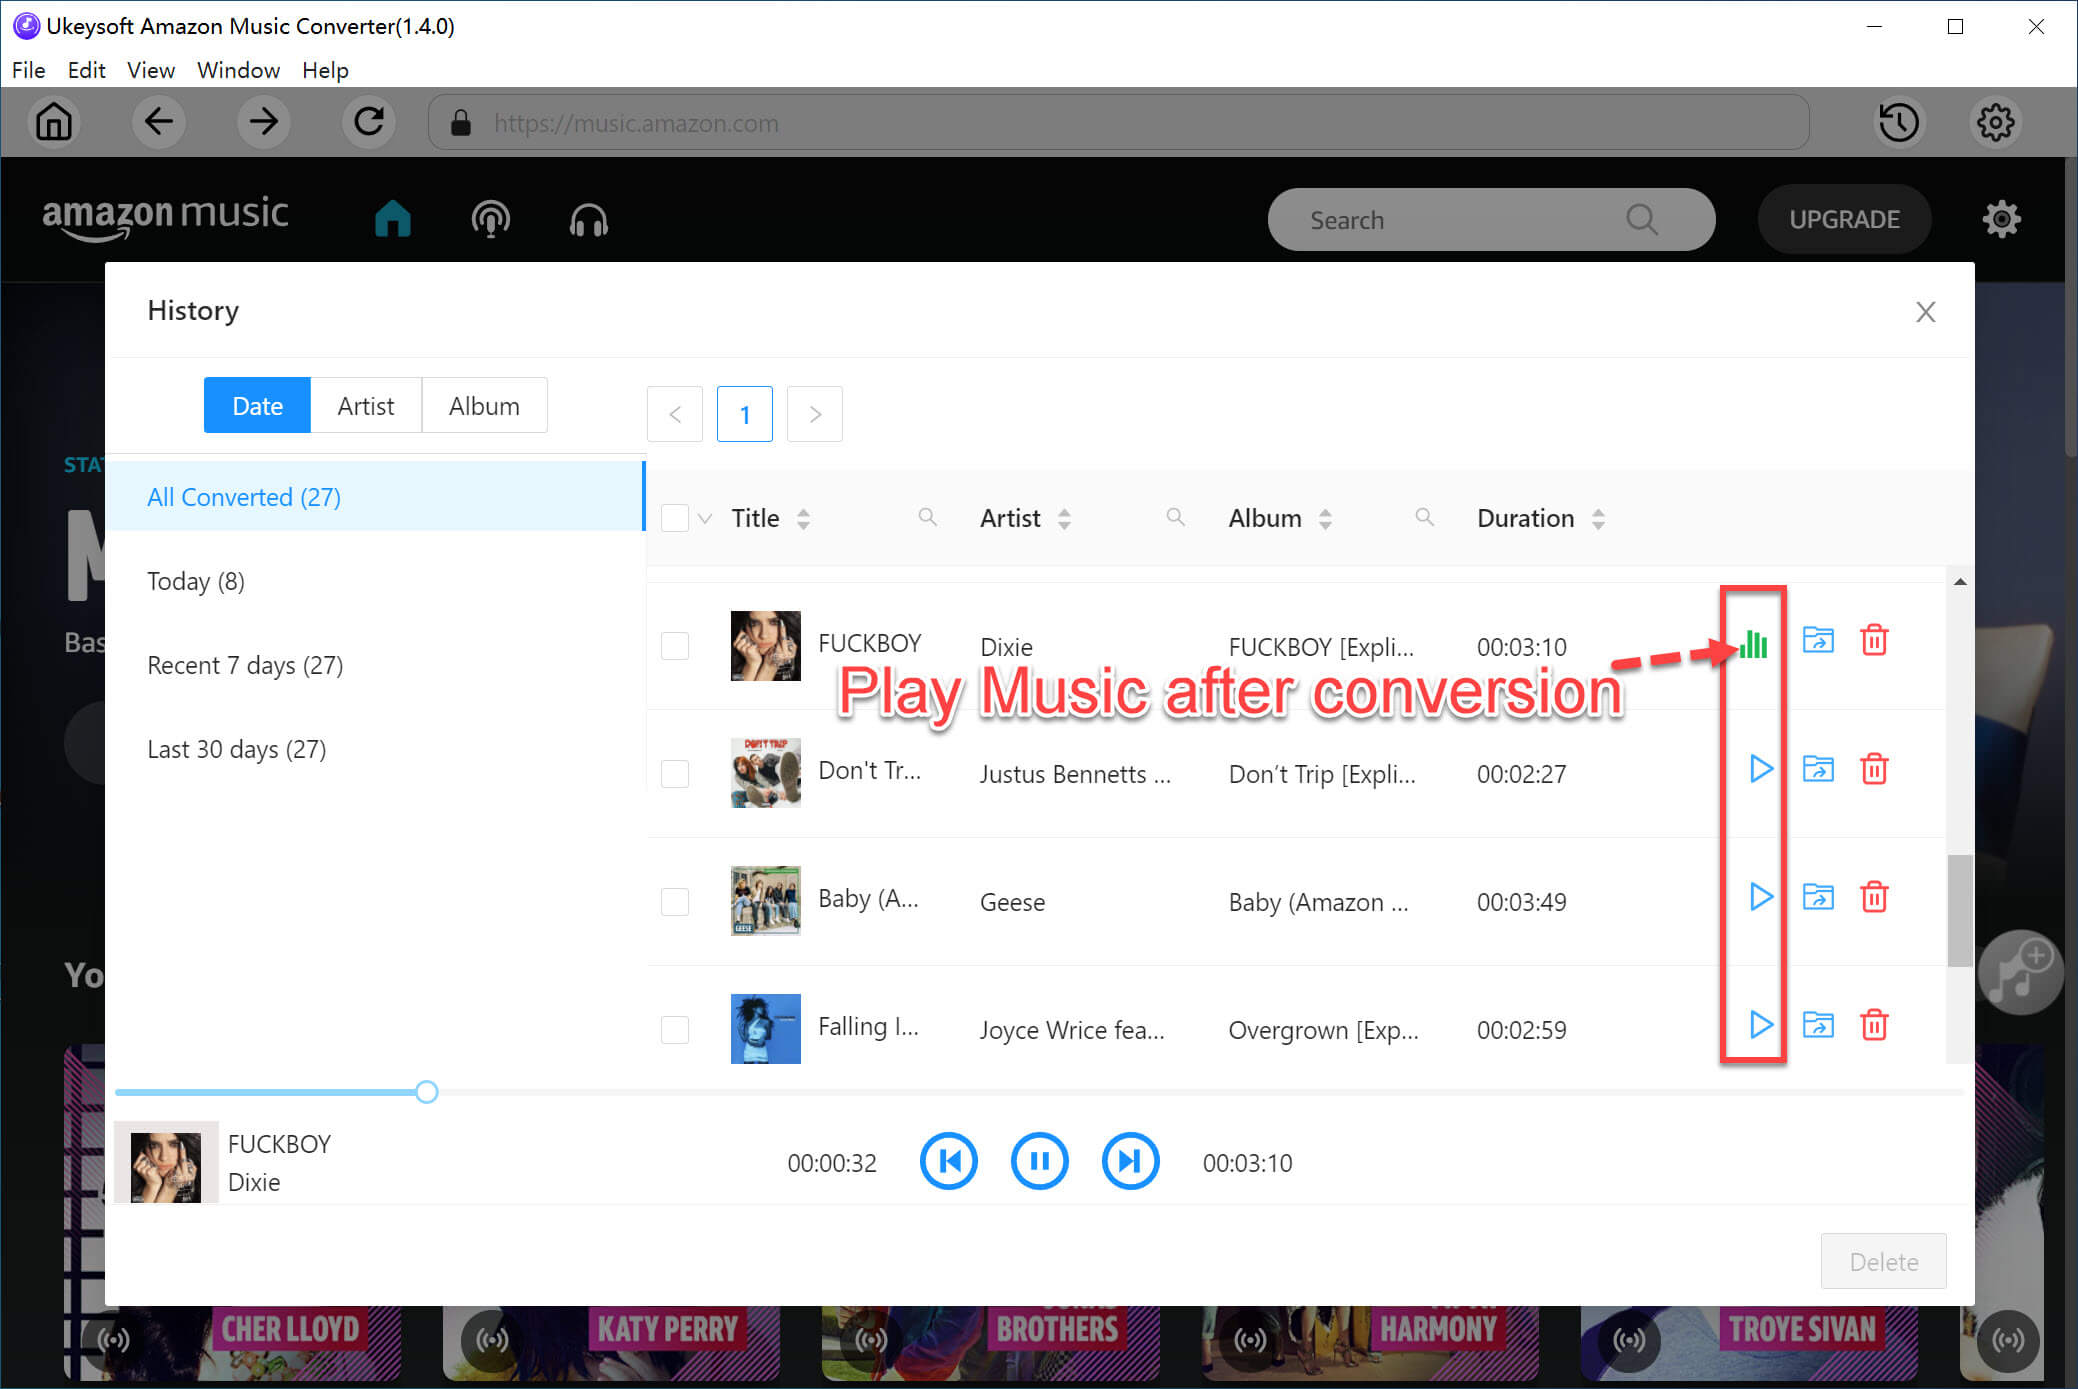
Task: Switch to the Date tab
Action: (257, 405)
